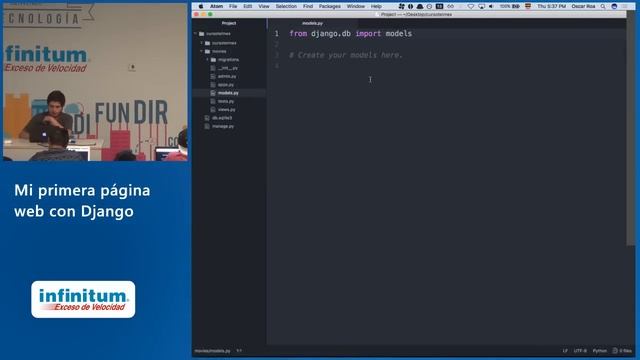
Task: Select the models.py editor tab
Action: tap(313, 23)
